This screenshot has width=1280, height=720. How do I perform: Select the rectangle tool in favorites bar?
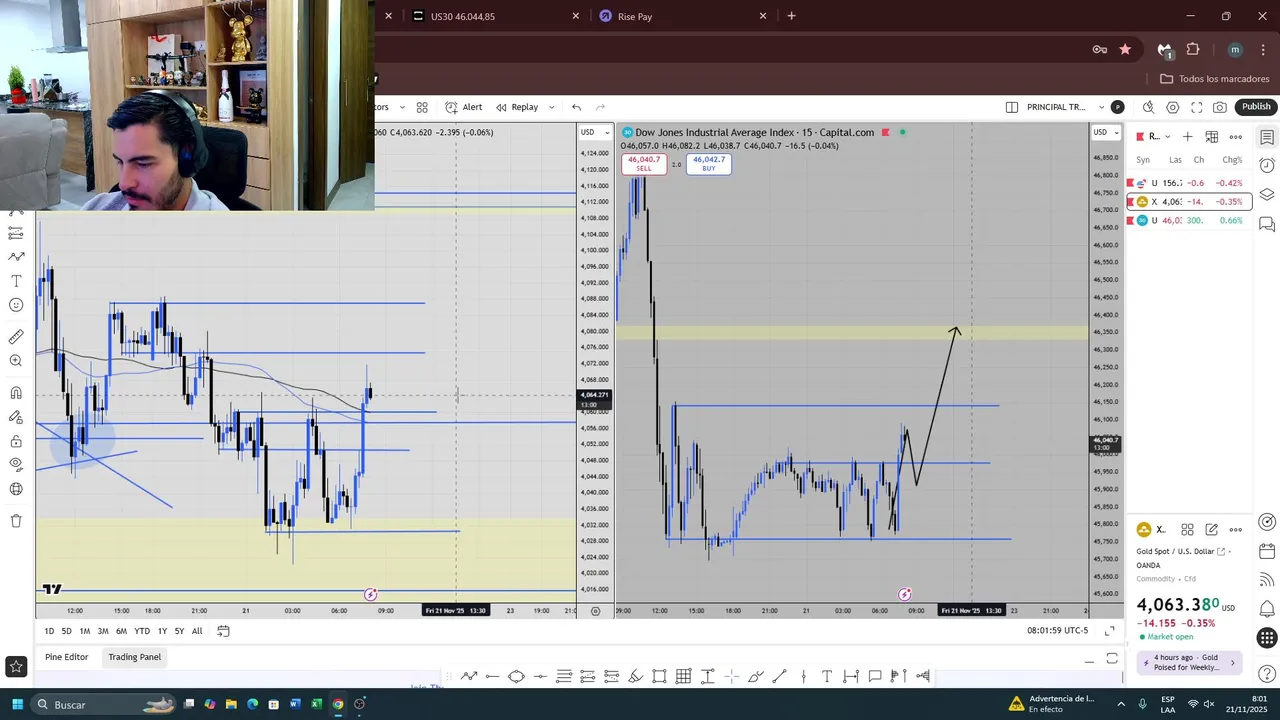point(659,677)
